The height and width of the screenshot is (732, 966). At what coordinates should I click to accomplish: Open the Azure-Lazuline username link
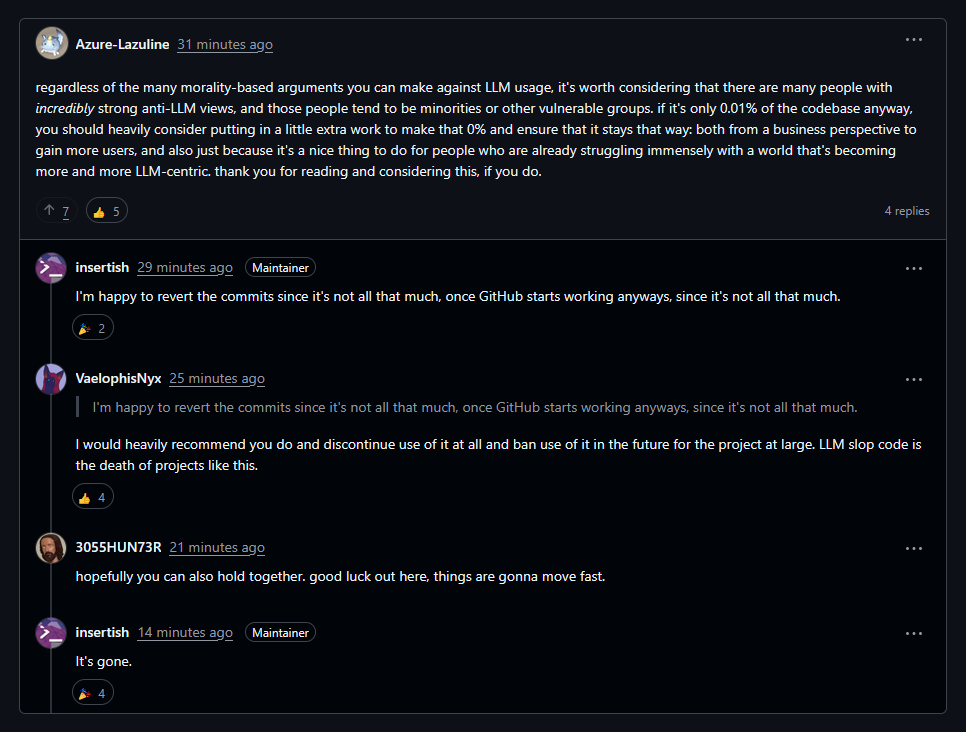point(122,44)
